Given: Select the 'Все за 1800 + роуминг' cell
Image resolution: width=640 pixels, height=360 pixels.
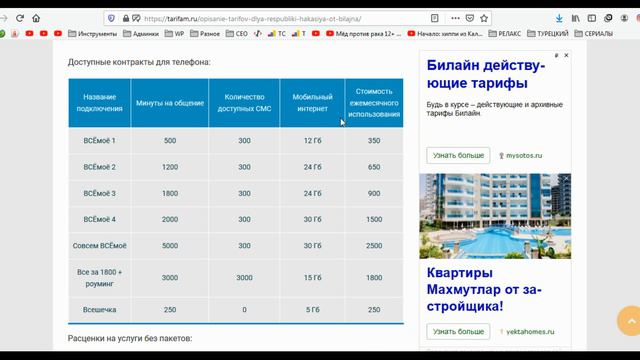Looking at the screenshot, I should click(100, 278).
